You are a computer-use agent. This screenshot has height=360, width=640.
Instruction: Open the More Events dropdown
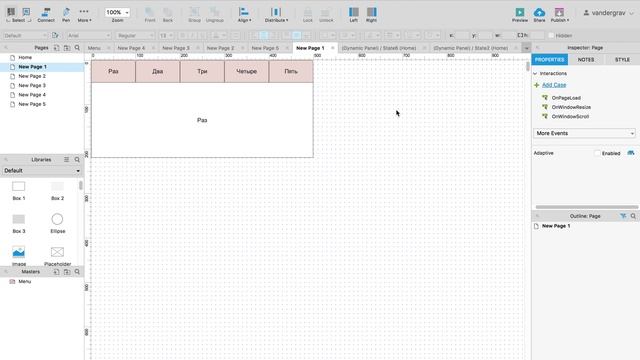coord(584,133)
